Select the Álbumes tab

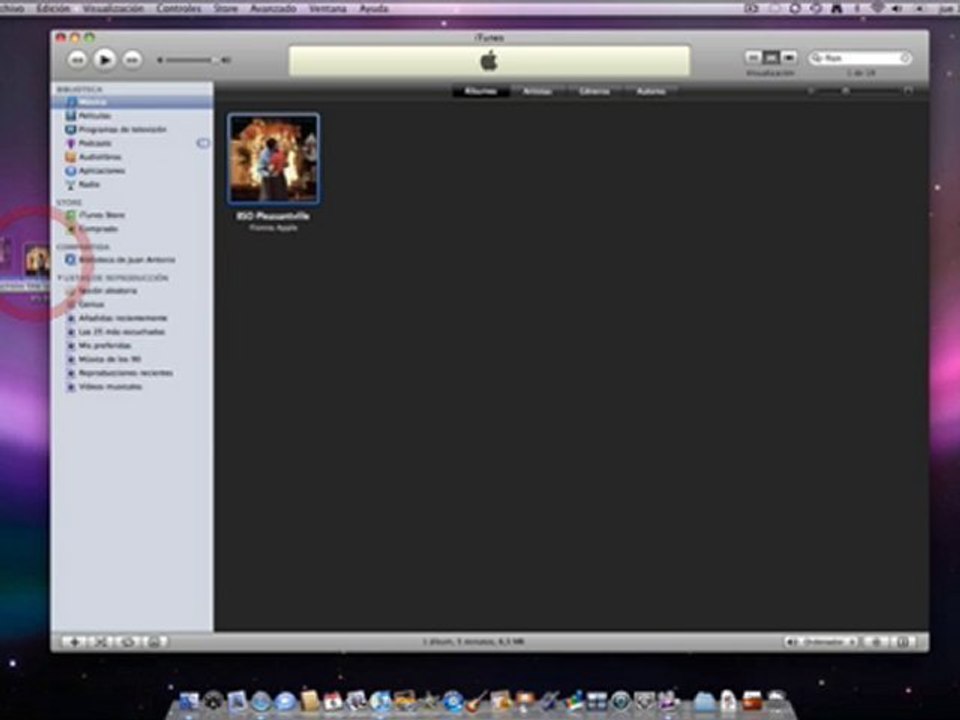pyautogui.click(x=481, y=91)
